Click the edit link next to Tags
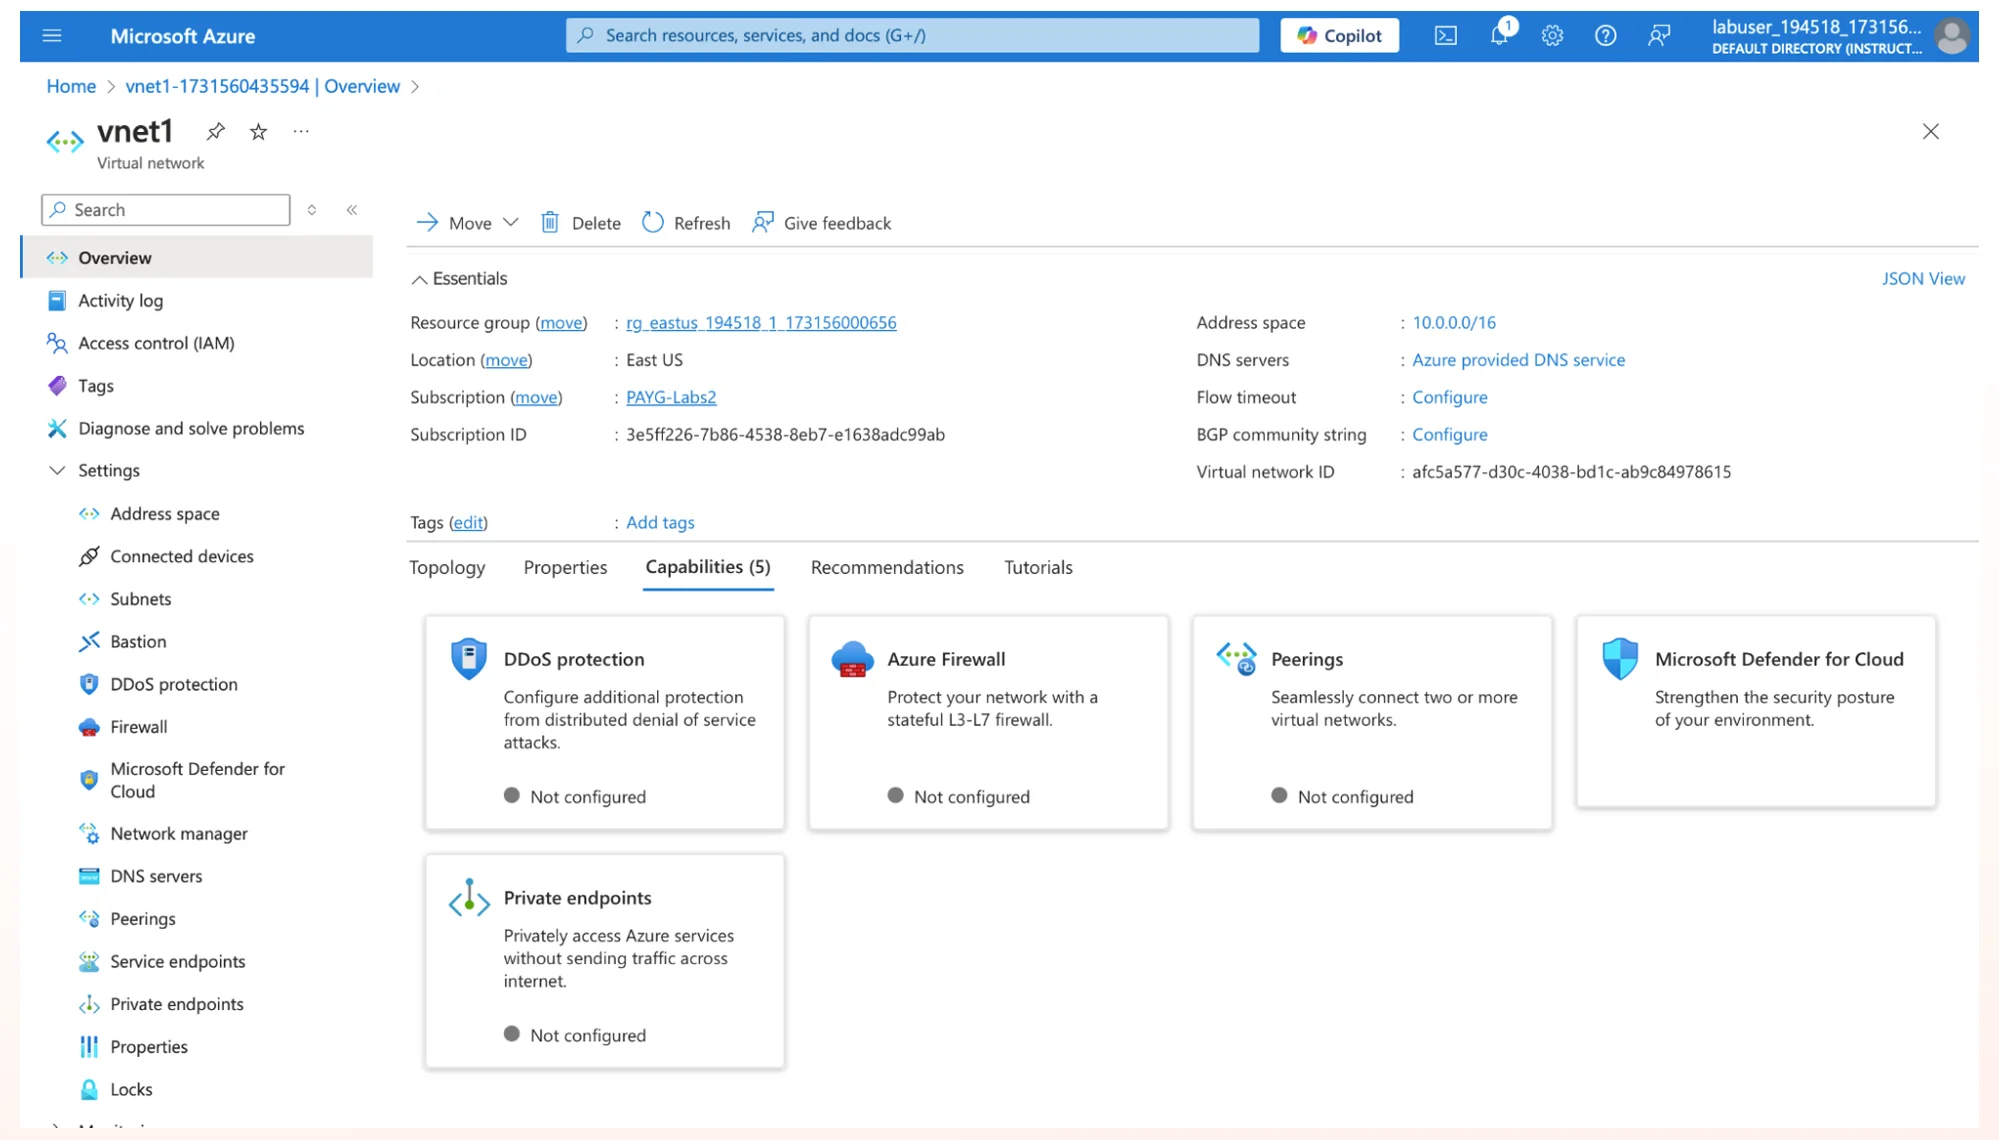Screen dimensions: 1999x1140 467,522
